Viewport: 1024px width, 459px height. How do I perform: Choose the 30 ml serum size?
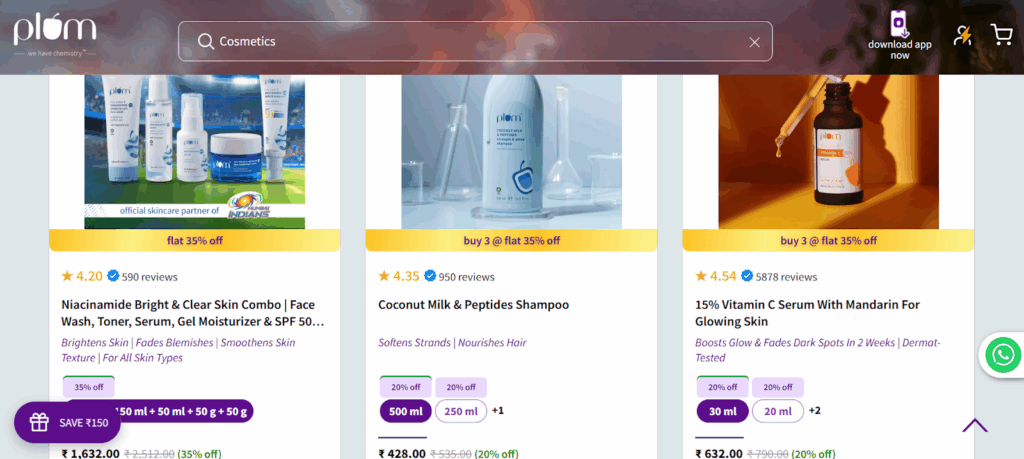click(x=722, y=411)
